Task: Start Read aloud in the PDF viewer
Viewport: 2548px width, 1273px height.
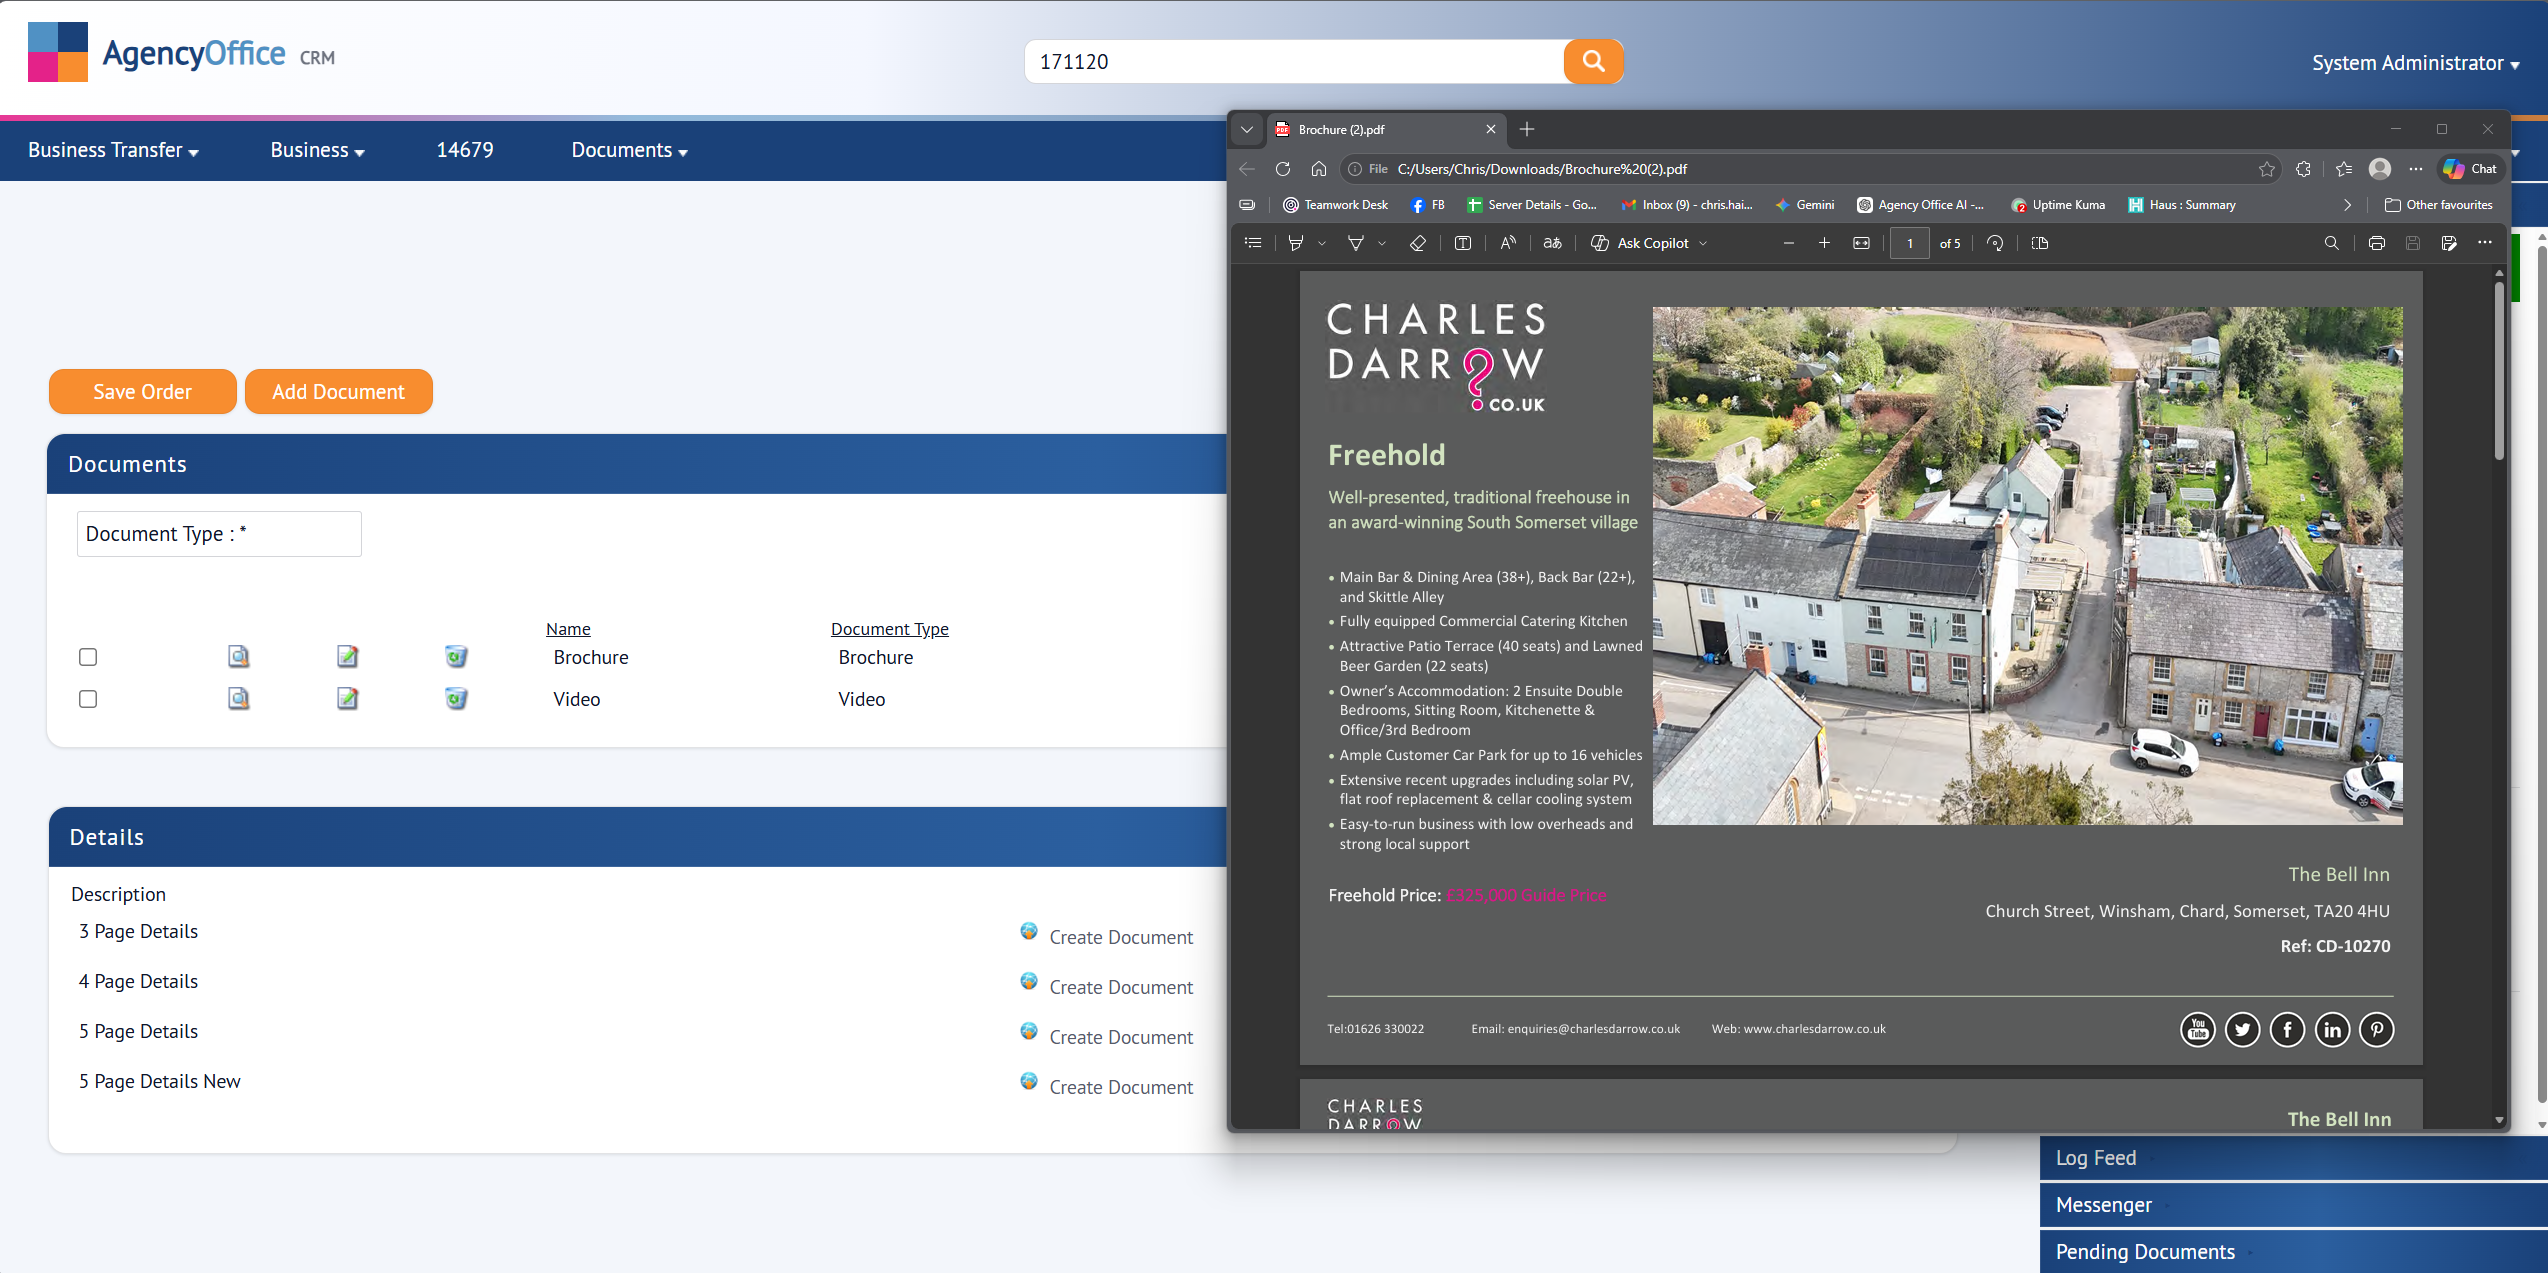Action: click(x=1508, y=243)
